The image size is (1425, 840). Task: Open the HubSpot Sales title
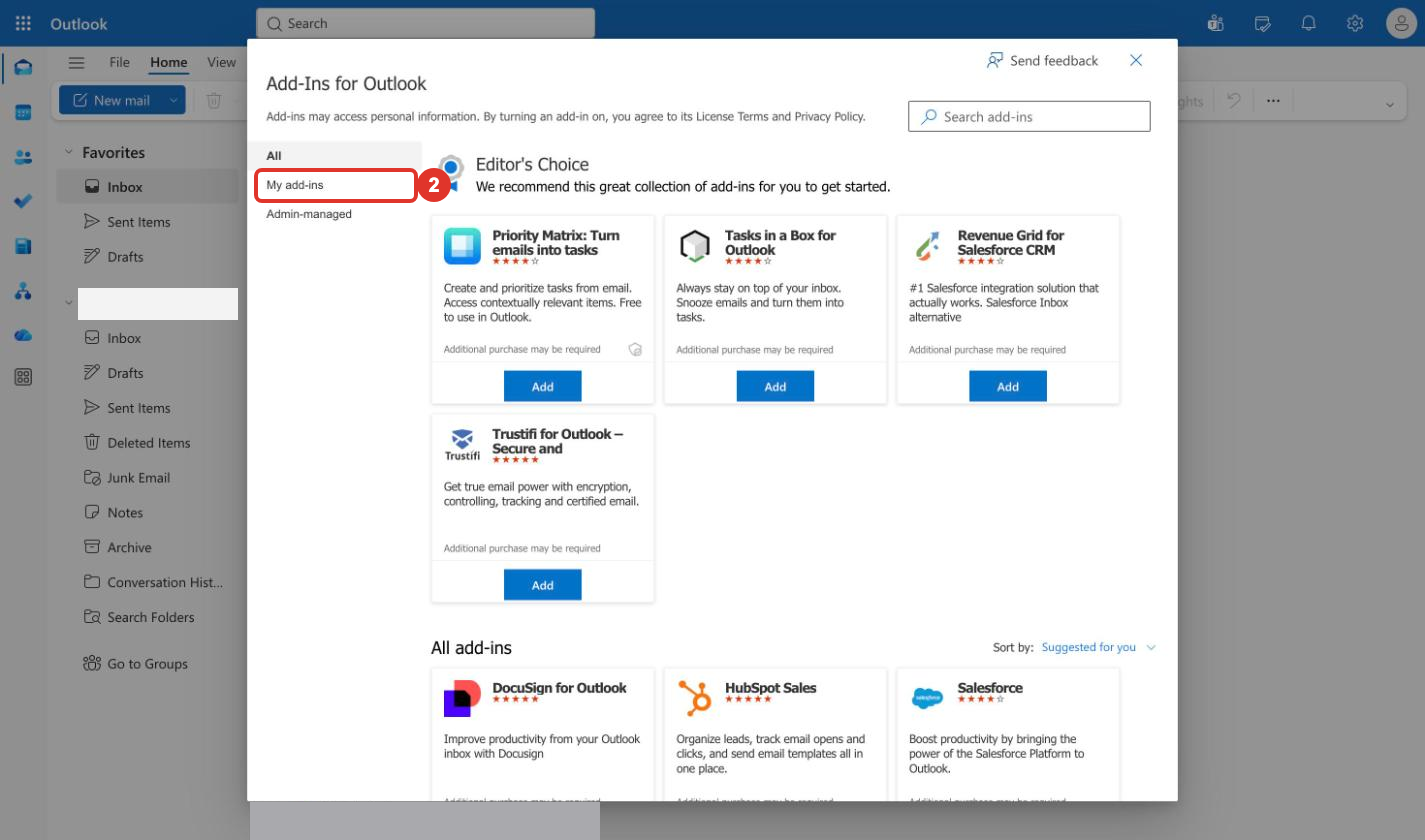770,688
